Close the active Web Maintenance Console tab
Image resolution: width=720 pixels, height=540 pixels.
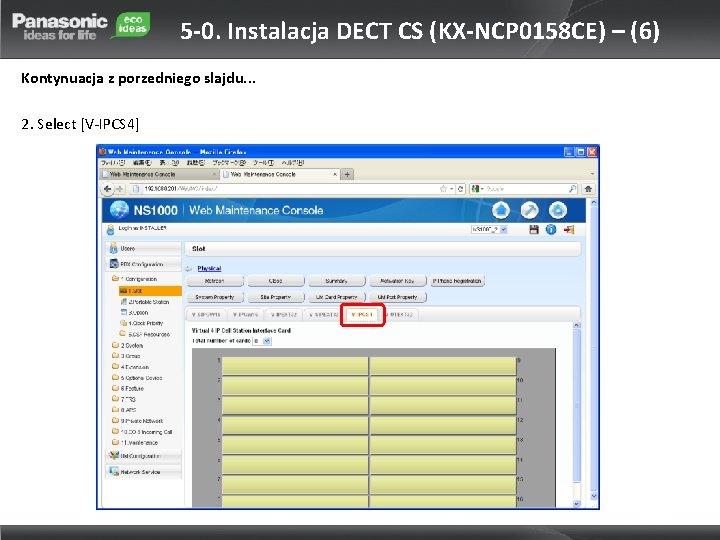(x=335, y=174)
